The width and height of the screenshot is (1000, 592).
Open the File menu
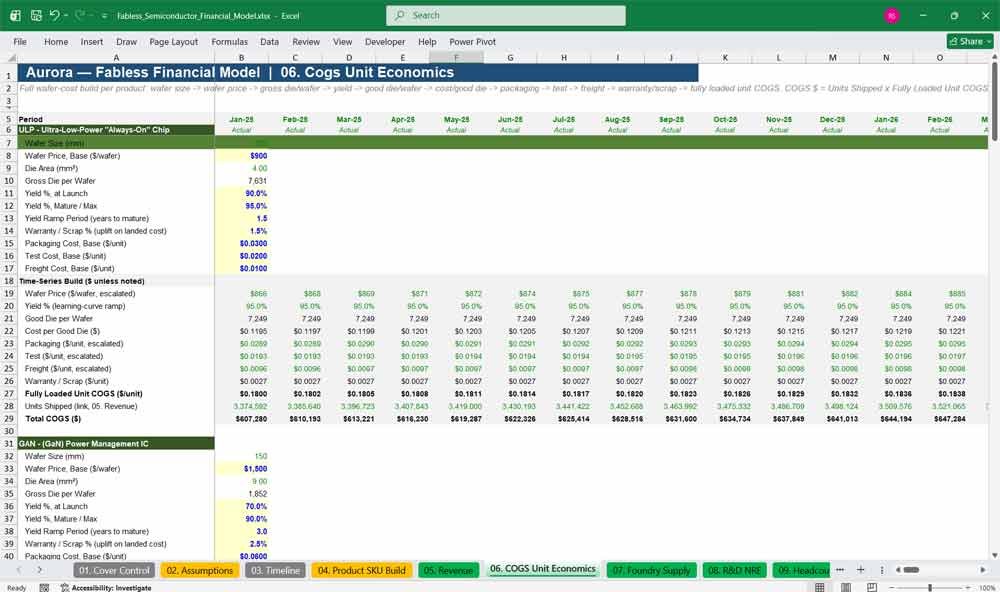(x=20, y=41)
